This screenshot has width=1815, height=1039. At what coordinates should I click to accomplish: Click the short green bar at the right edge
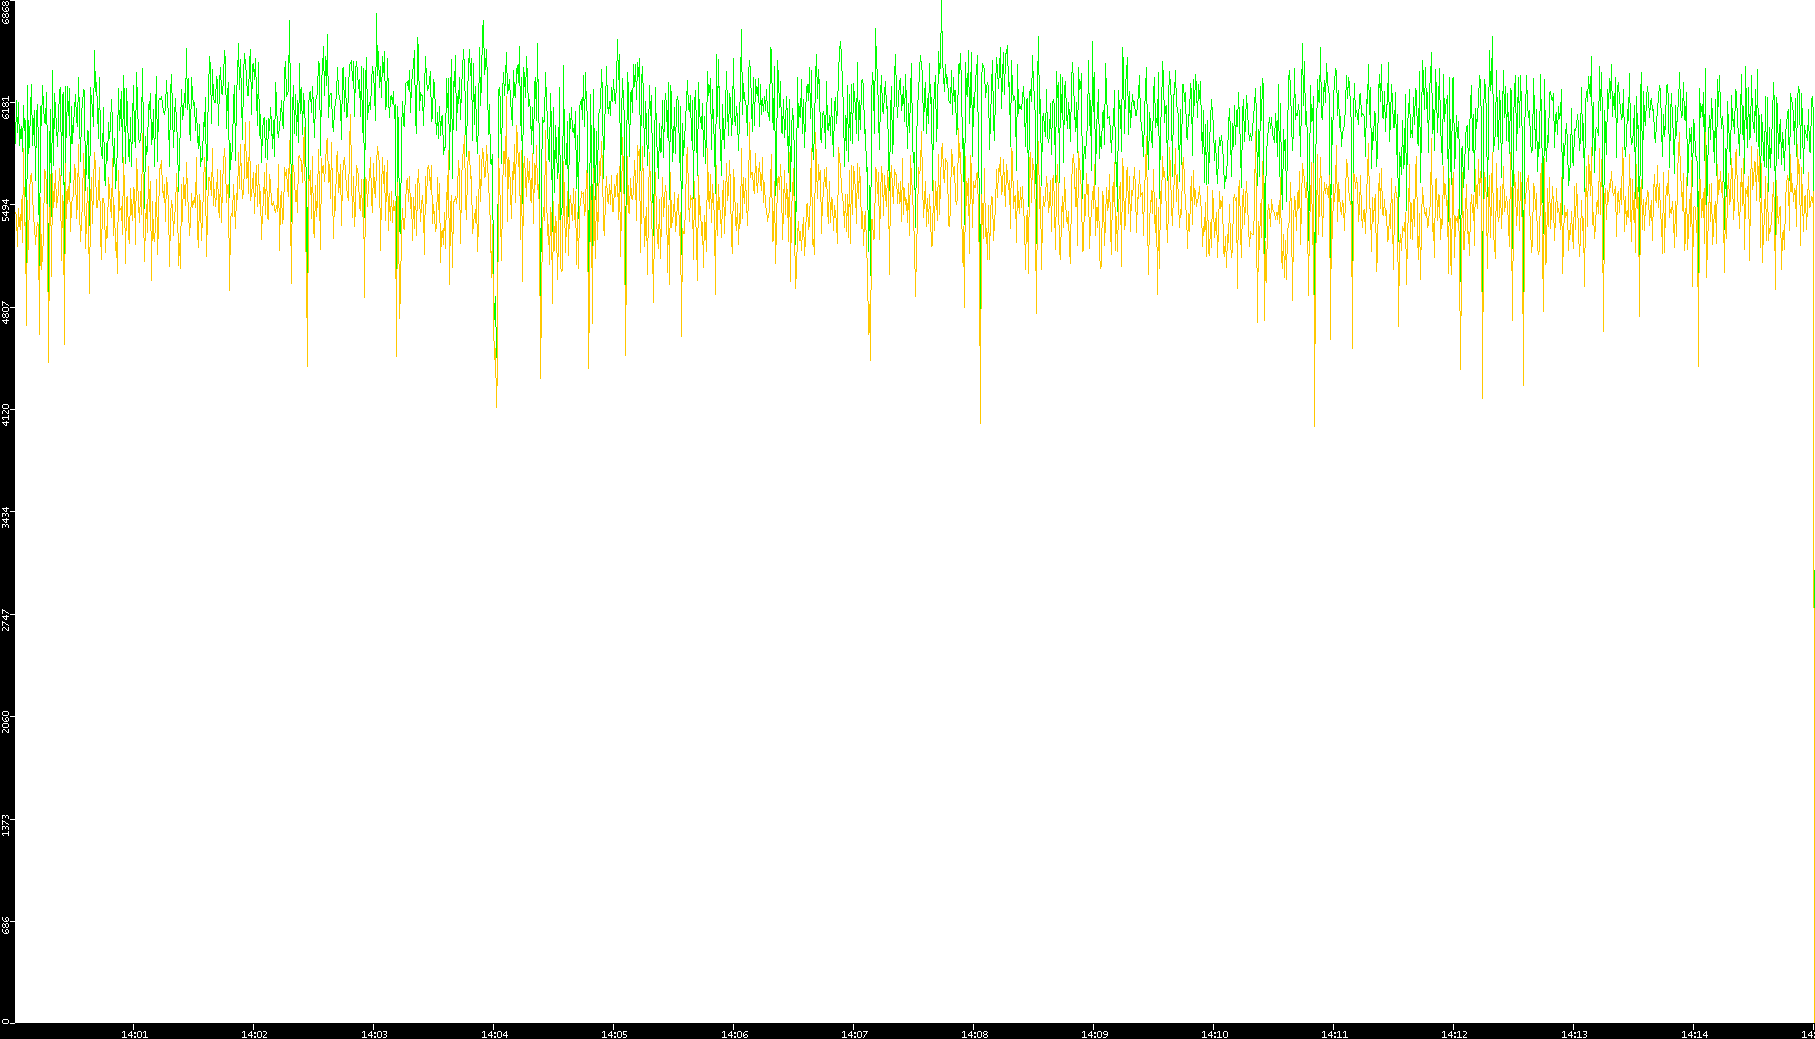(x=1813, y=588)
